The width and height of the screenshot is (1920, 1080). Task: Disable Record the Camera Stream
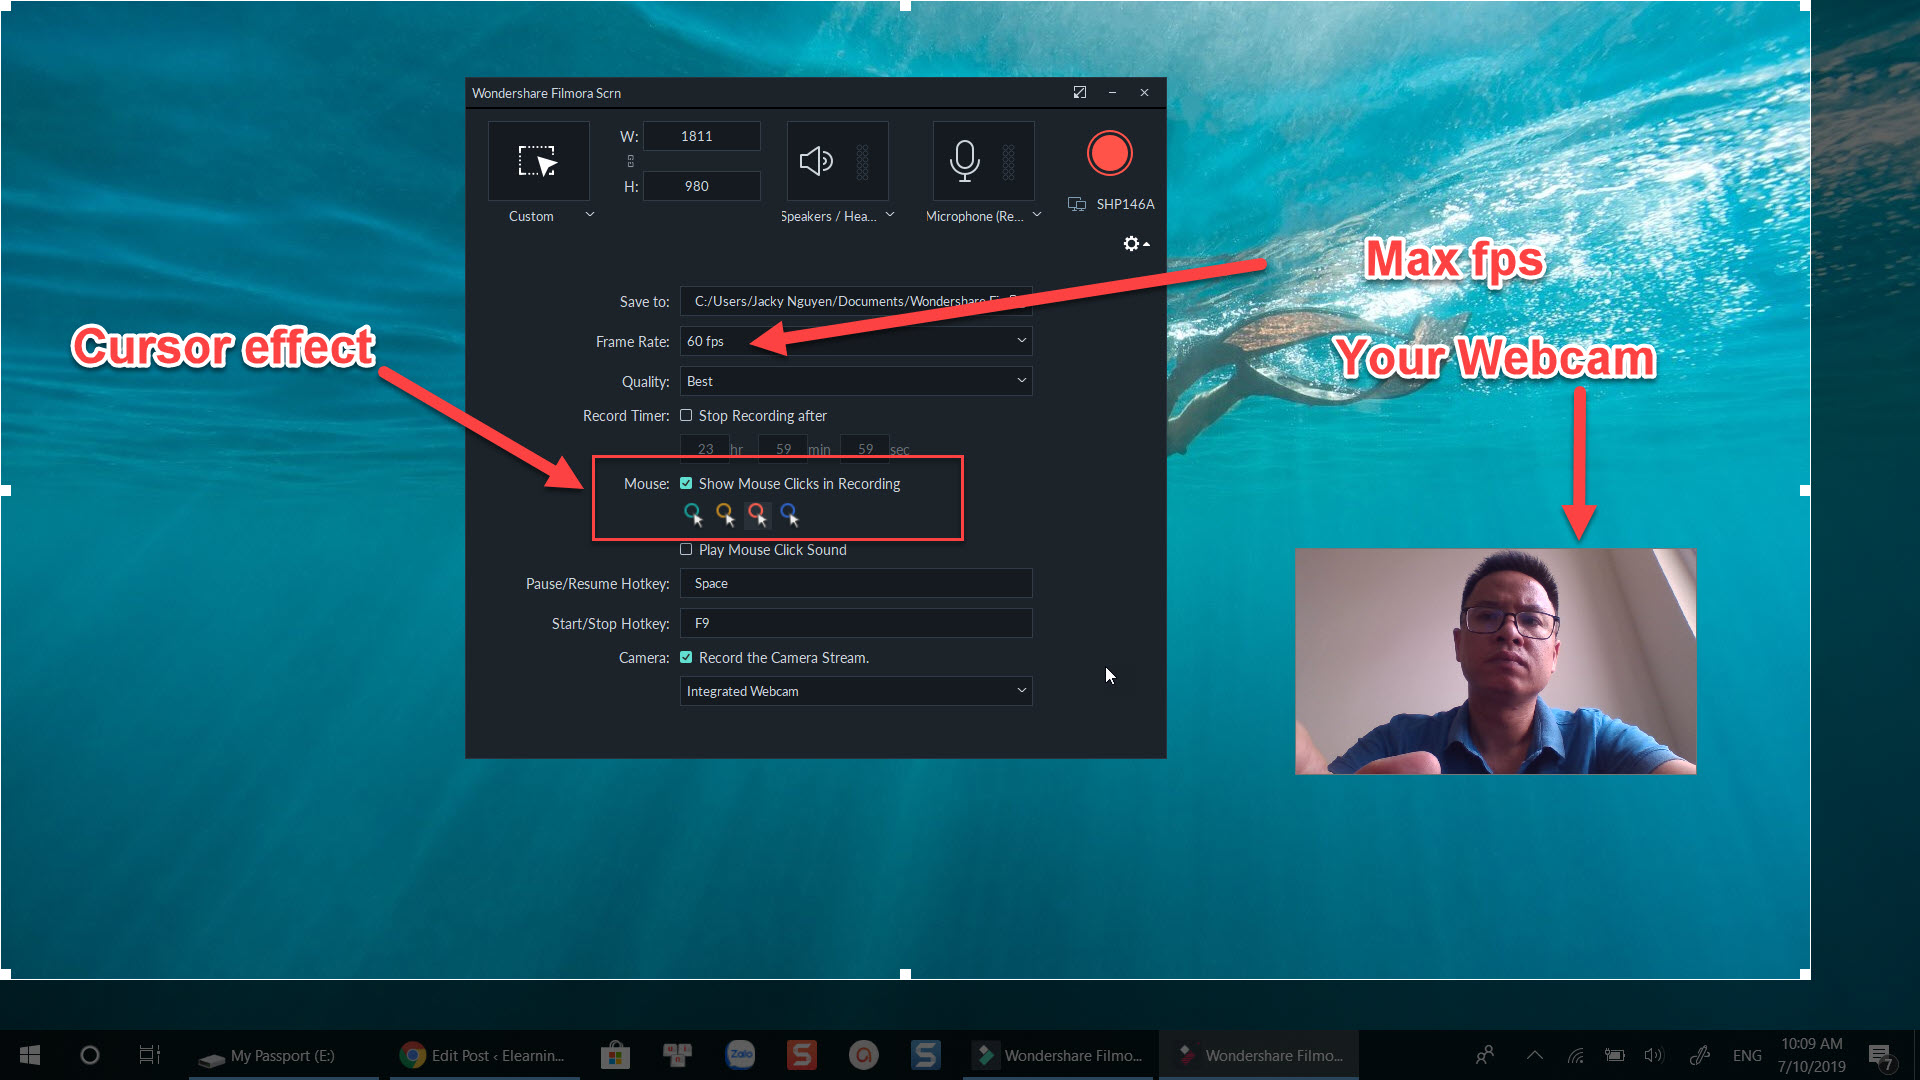[x=686, y=657]
